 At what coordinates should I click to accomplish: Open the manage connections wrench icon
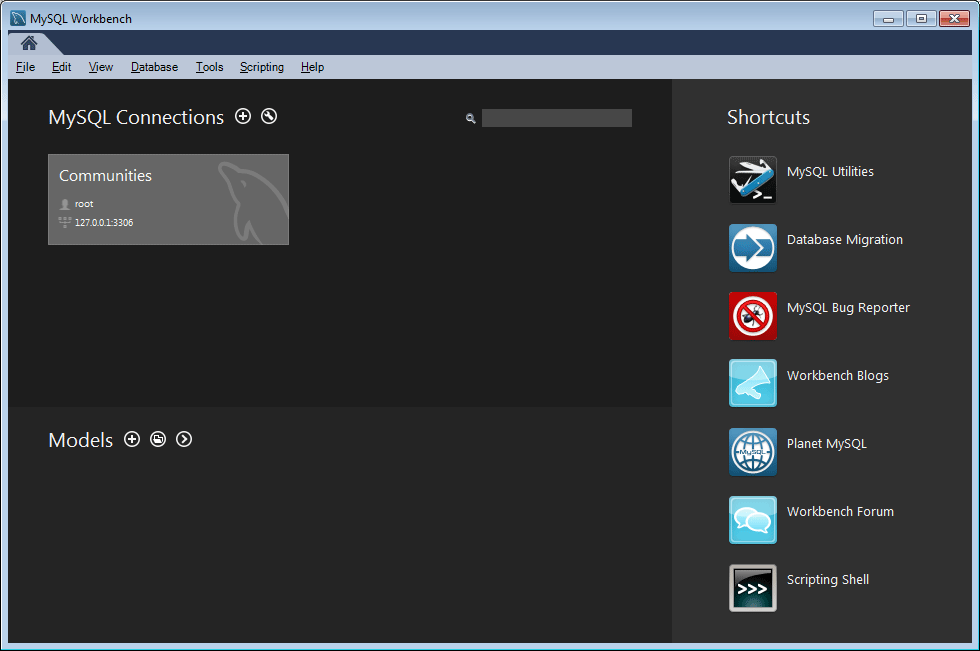coord(269,116)
